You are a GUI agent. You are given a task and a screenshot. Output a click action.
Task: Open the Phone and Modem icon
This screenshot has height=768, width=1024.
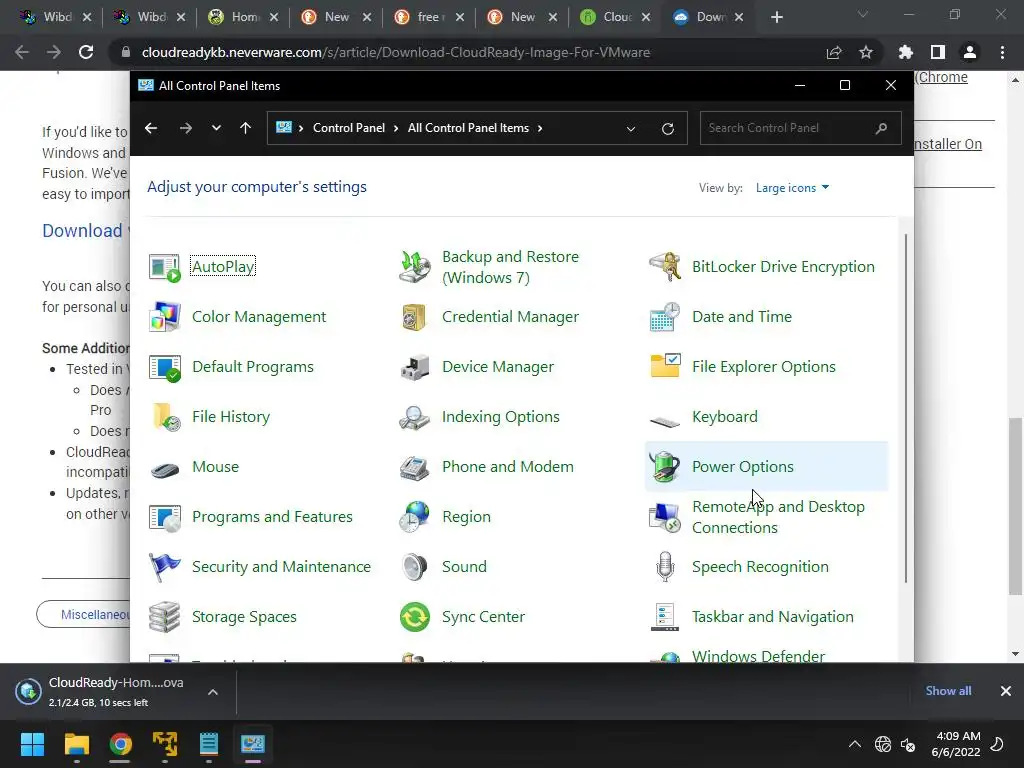(415, 467)
